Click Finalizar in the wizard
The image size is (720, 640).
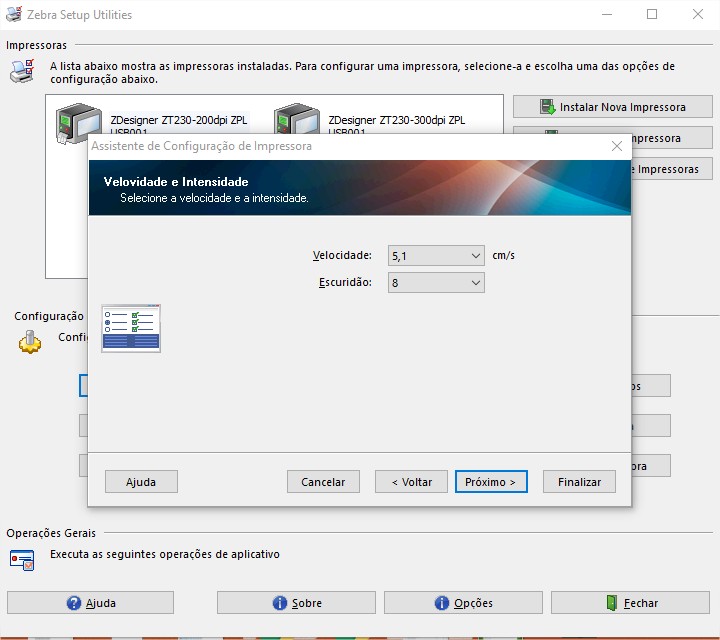pos(579,482)
